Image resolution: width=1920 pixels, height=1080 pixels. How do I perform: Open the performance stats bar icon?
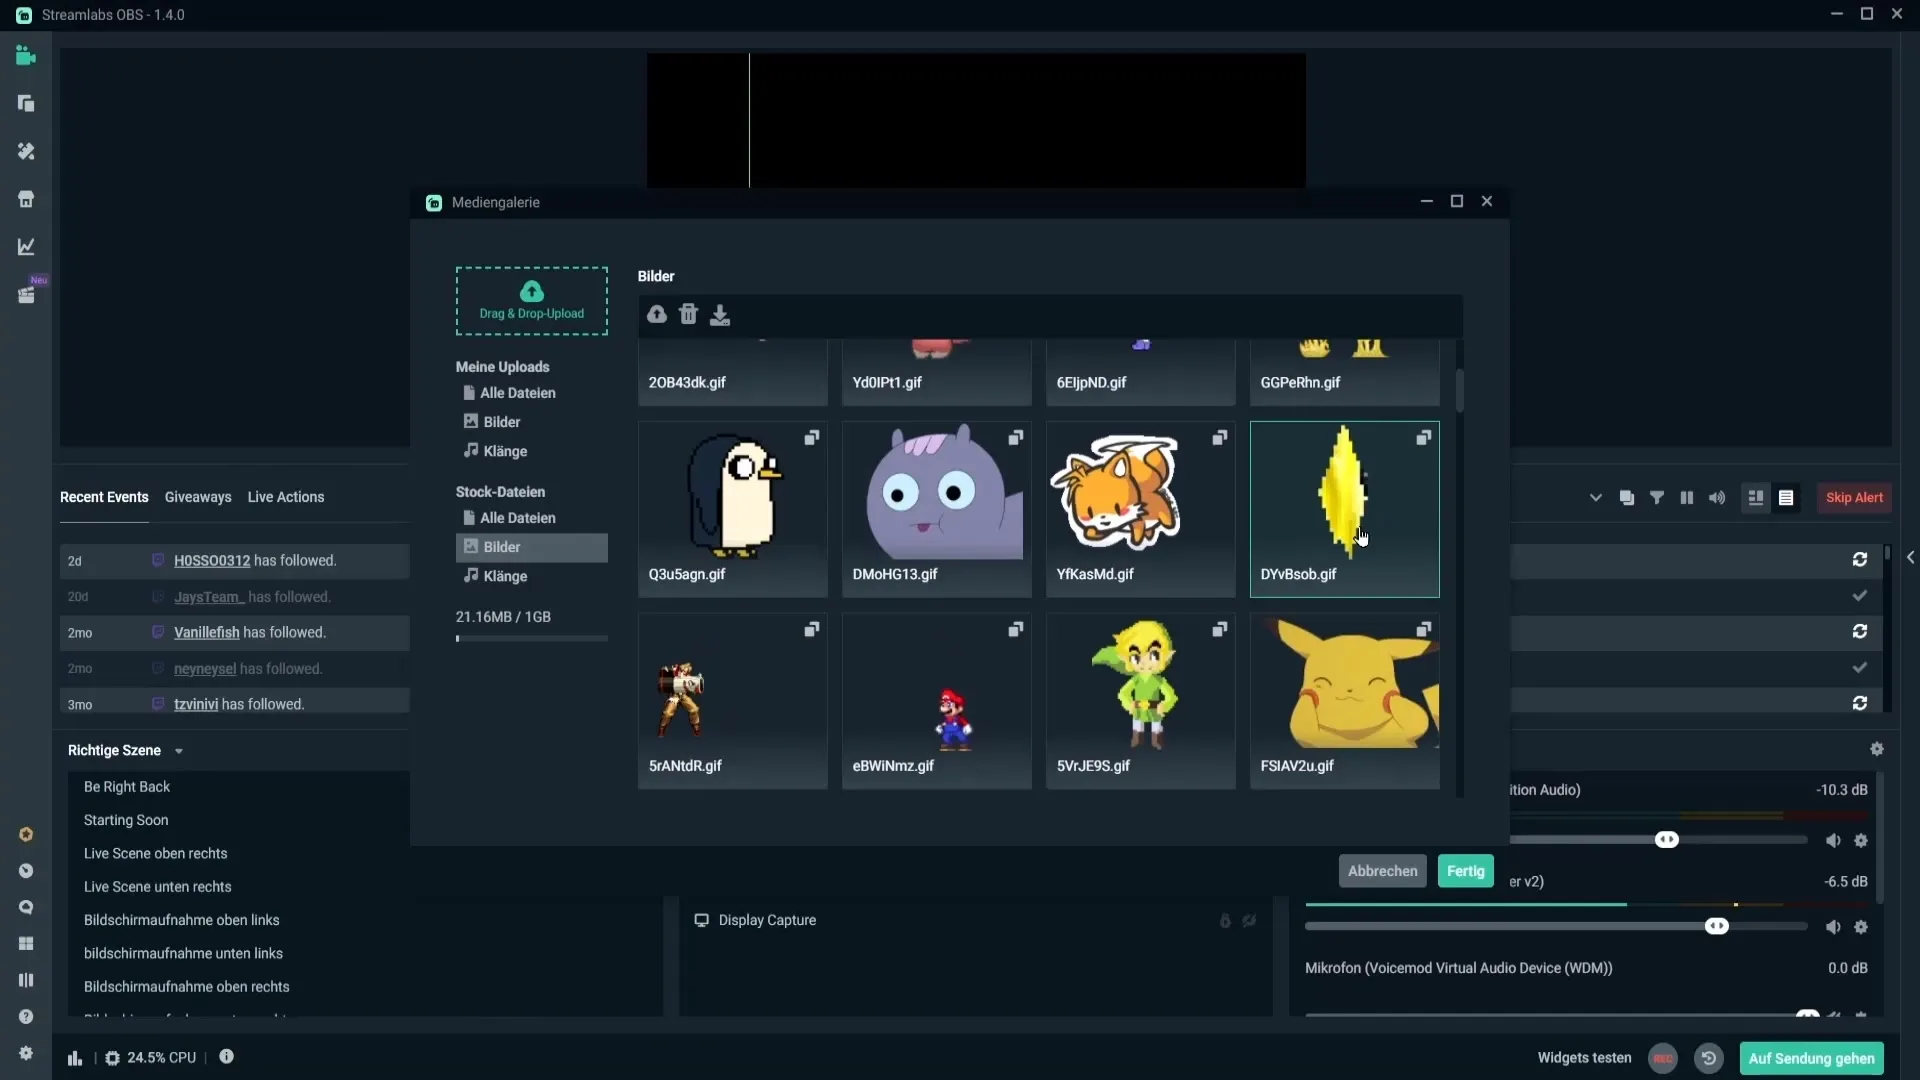click(x=75, y=1058)
